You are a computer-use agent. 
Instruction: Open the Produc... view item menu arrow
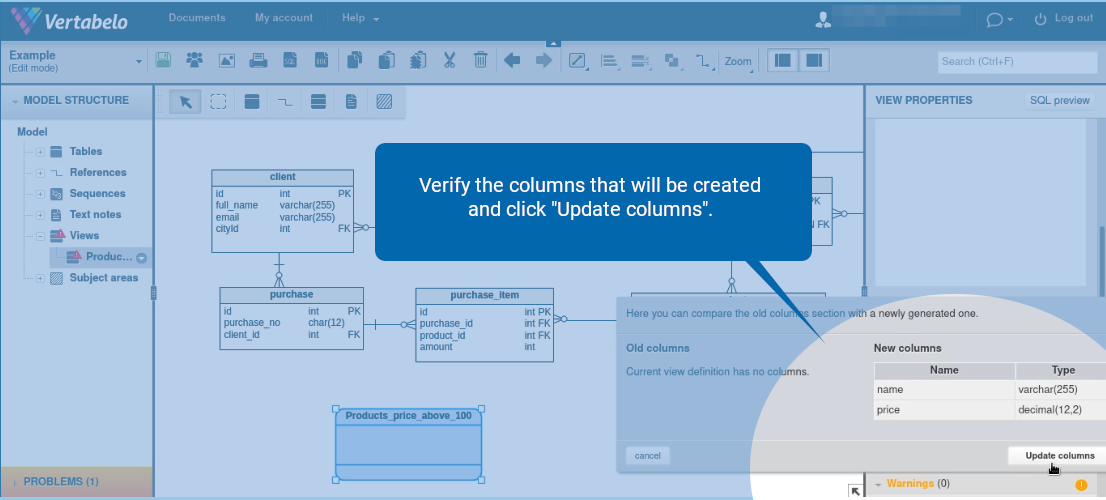(142, 258)
